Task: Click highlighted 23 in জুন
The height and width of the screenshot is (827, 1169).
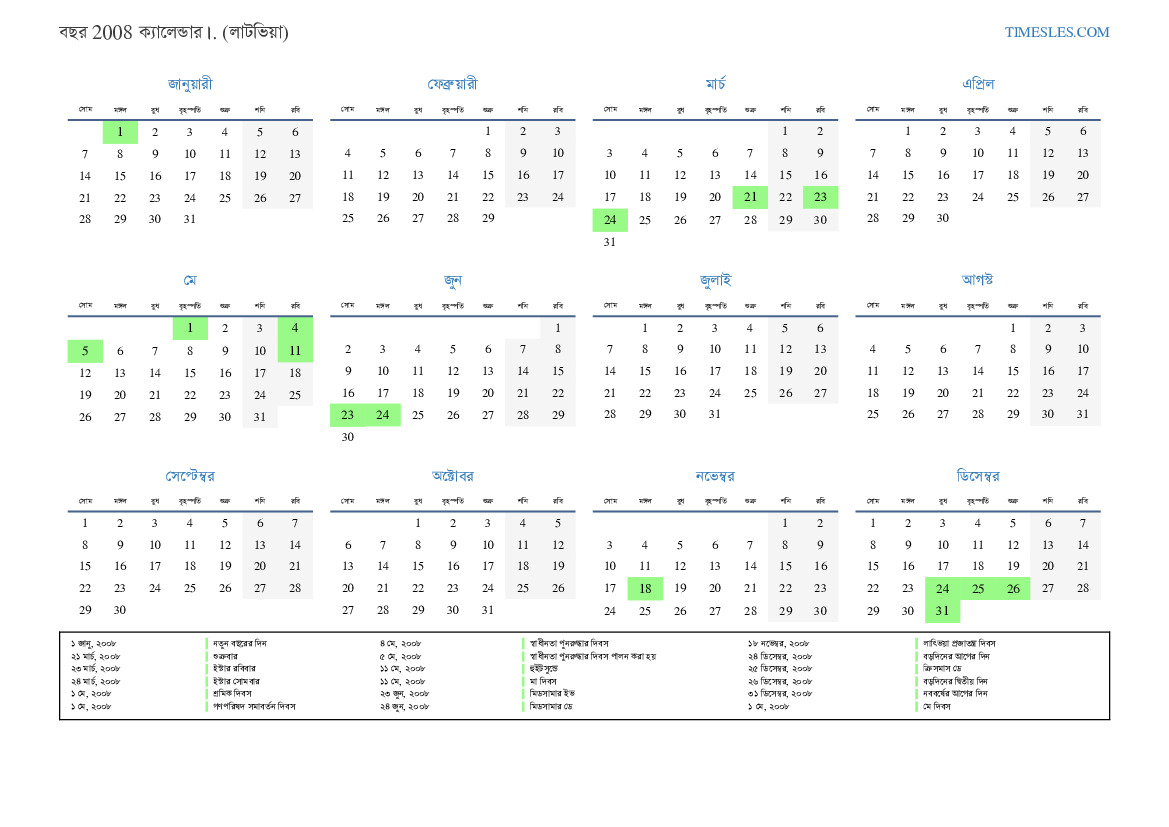Action: [347, 415]
